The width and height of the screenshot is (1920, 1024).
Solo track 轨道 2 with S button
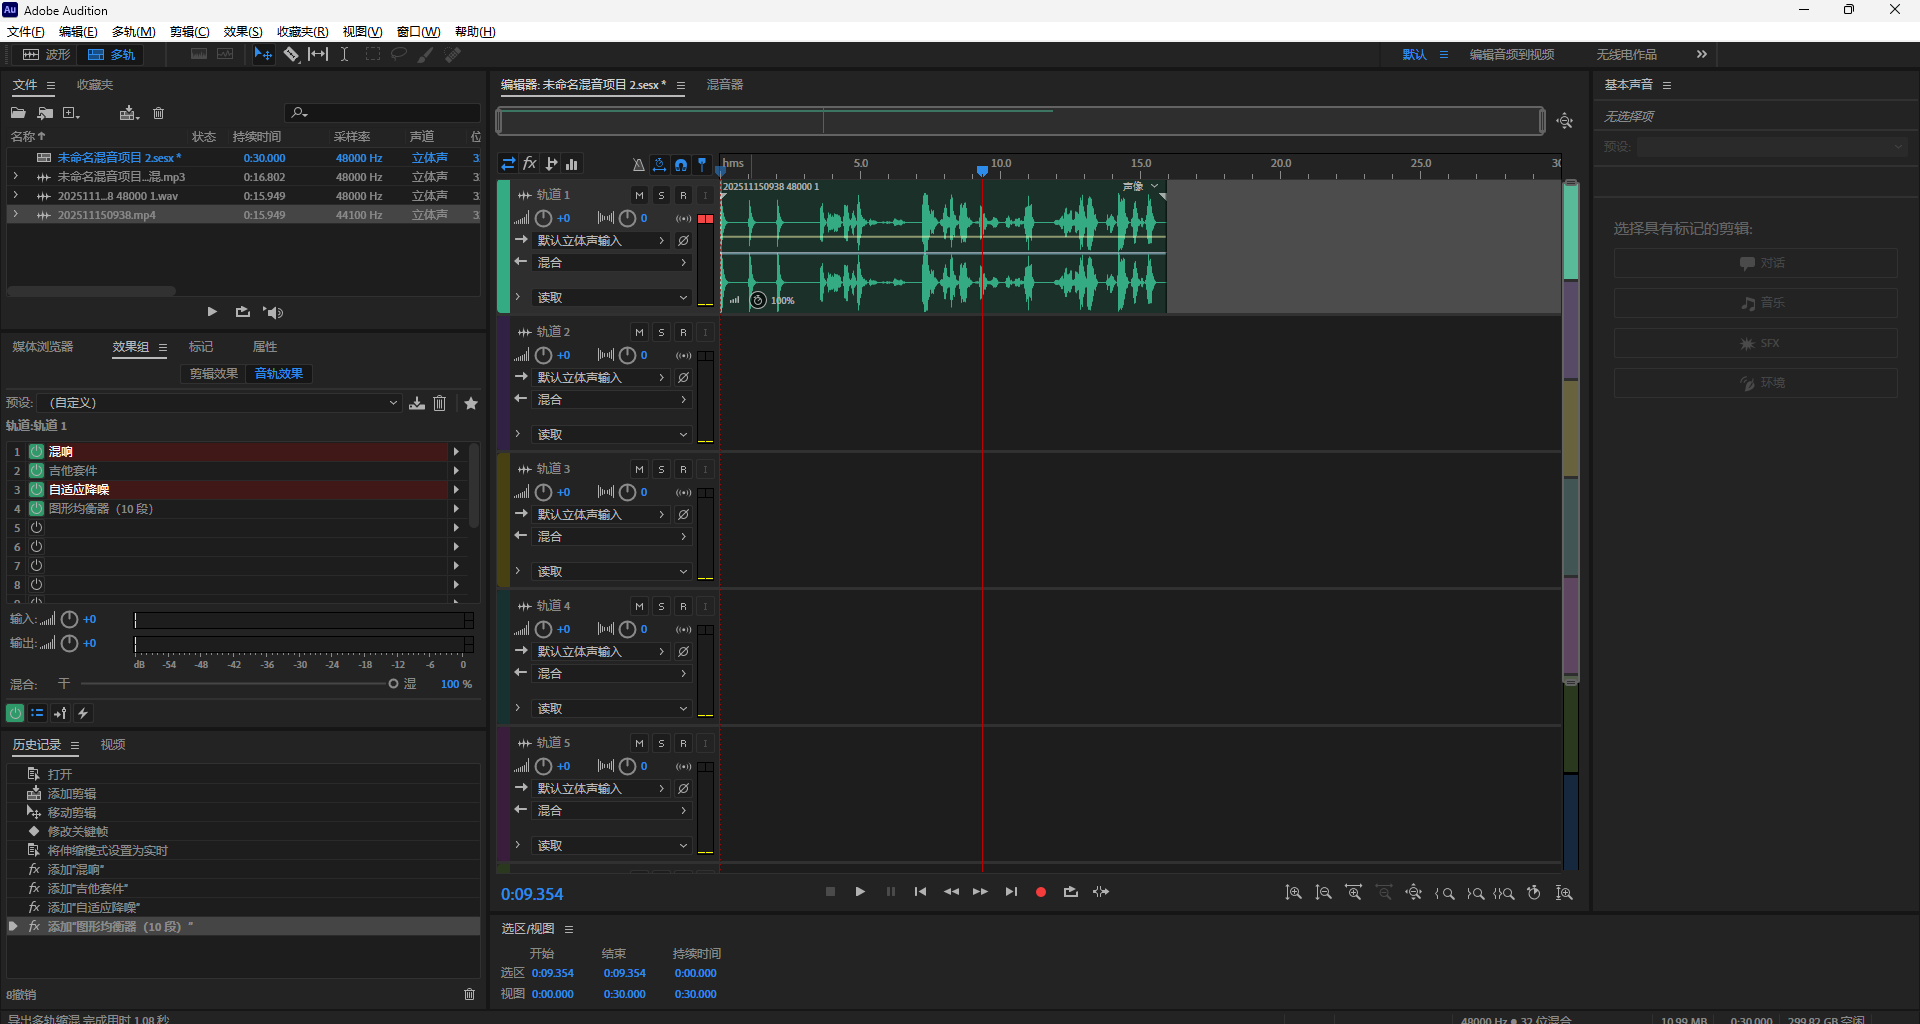pyautogui.click(x=661, y=332)
